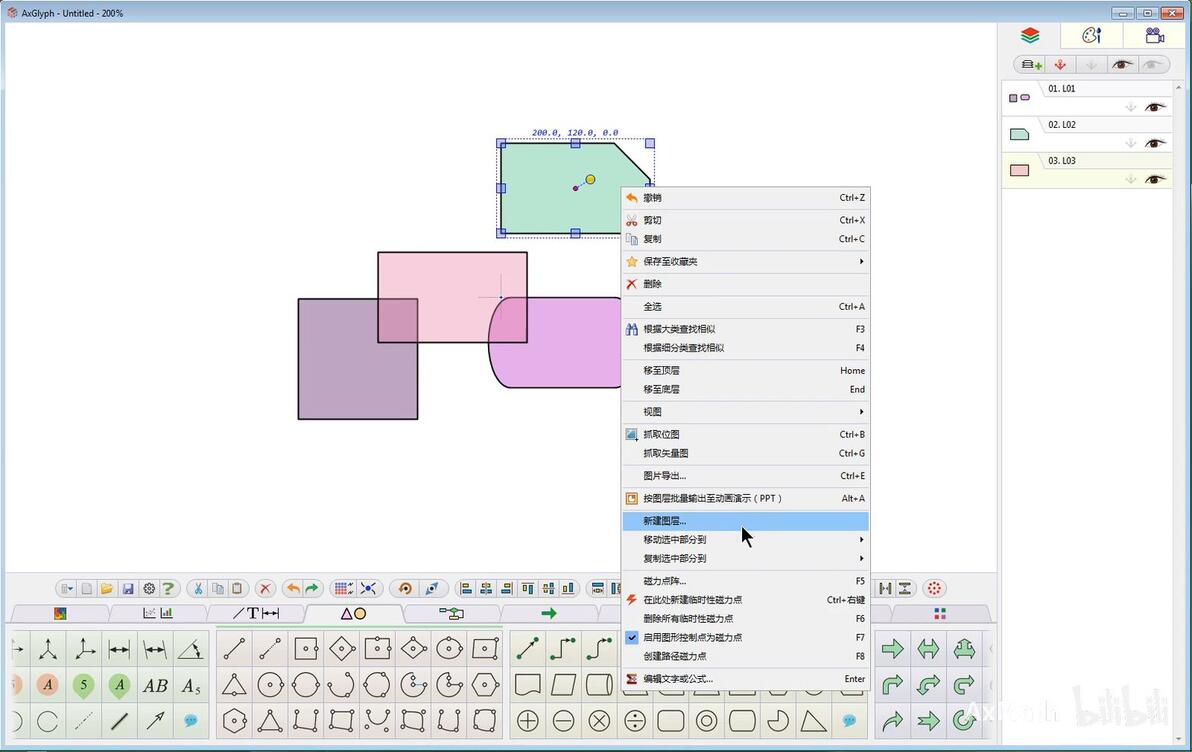Image resolution: width=1192 pixels, height=752 pixels.
Task: Choose 剪切 (Cut) in the context menu
Action: coord(745,221)
